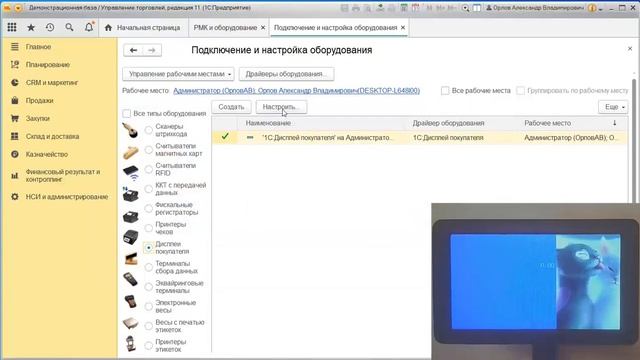Open dropdown arrow next to info icon
This screenshot has height=360, width=640.
[x=601, y=9]
